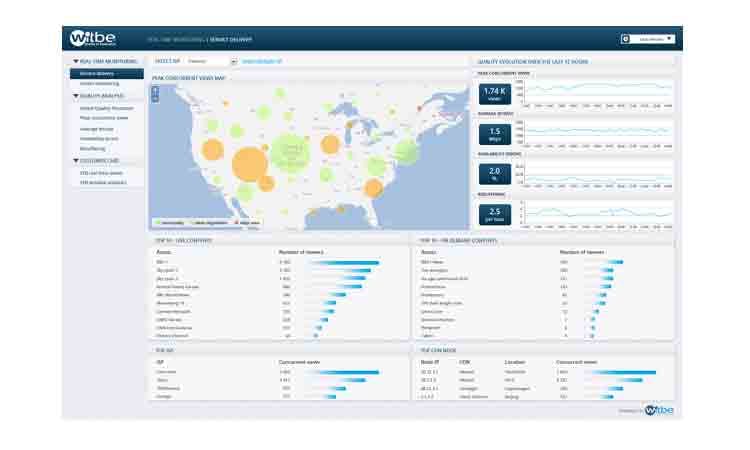Click the large green bubble in the map center
The image size is (750, 450).
[x=290, y=152]
